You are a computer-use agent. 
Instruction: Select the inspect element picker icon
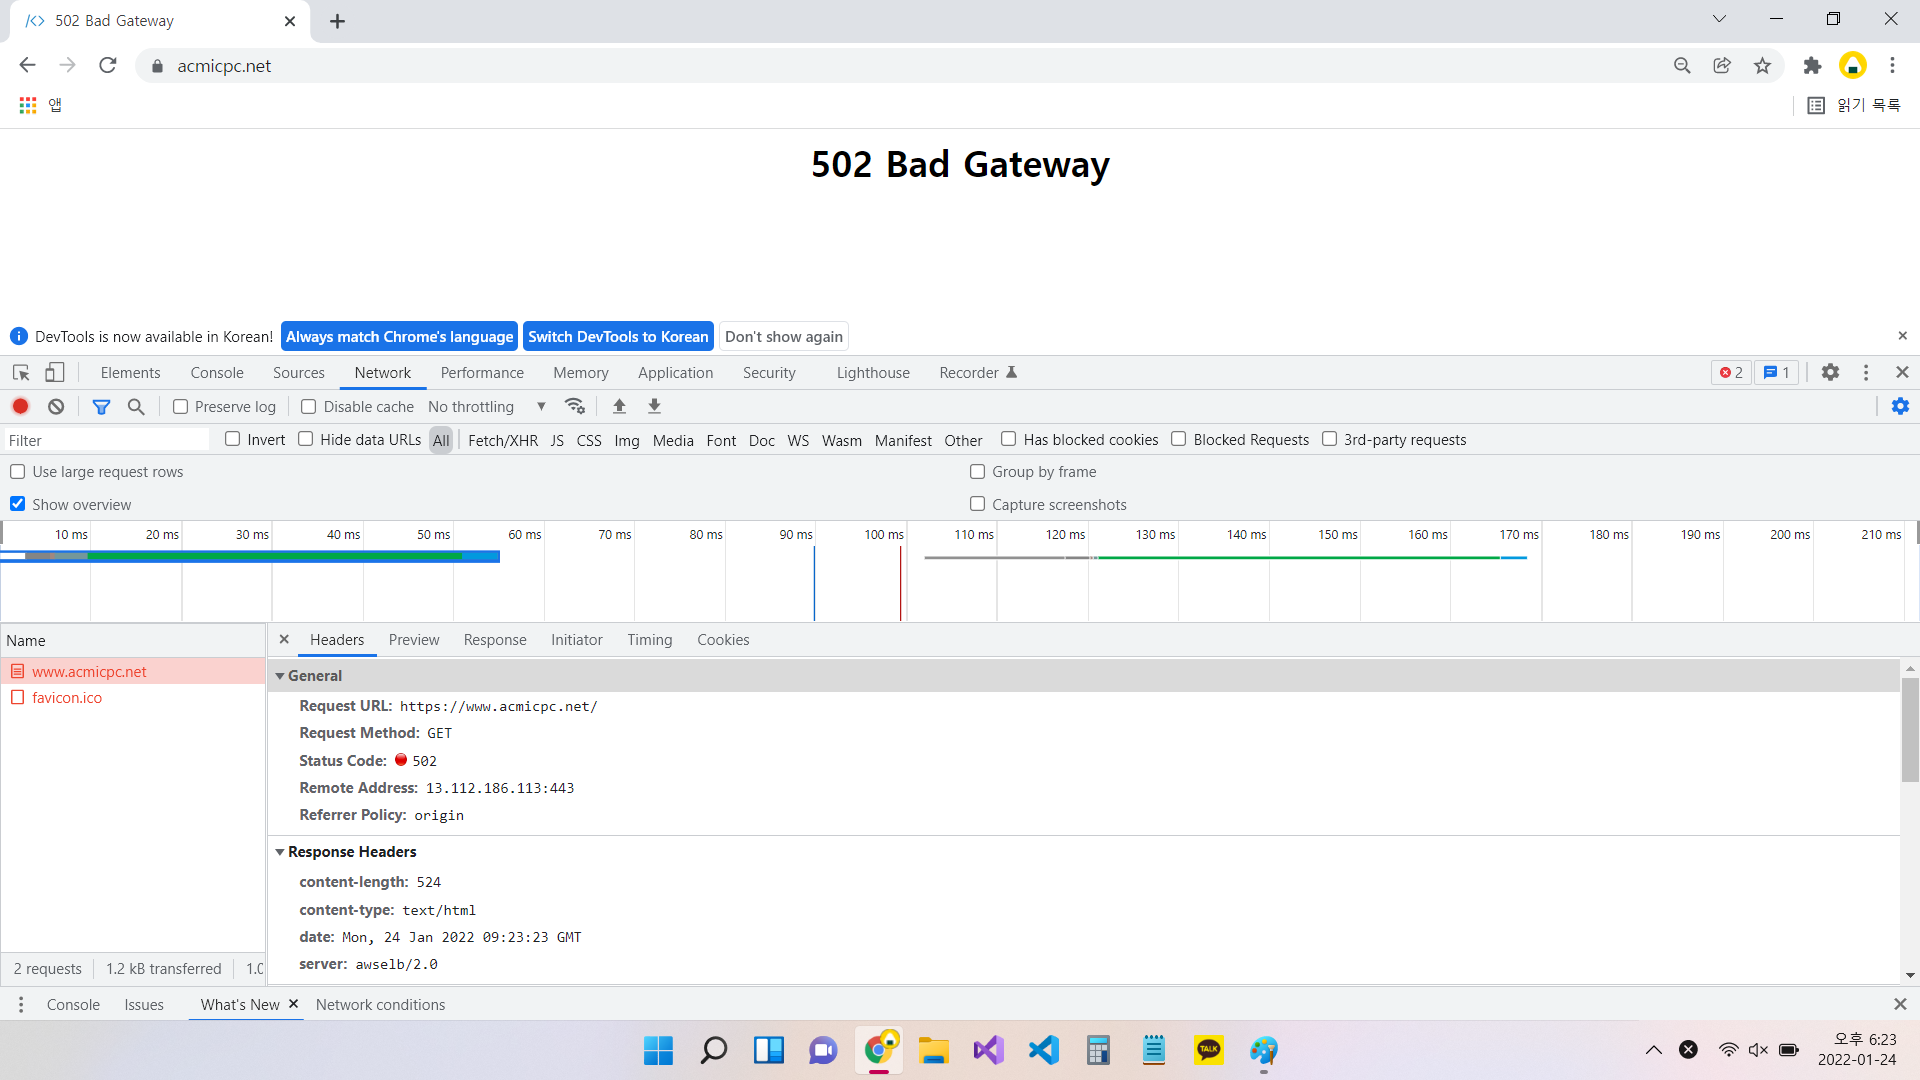(21, 372)
